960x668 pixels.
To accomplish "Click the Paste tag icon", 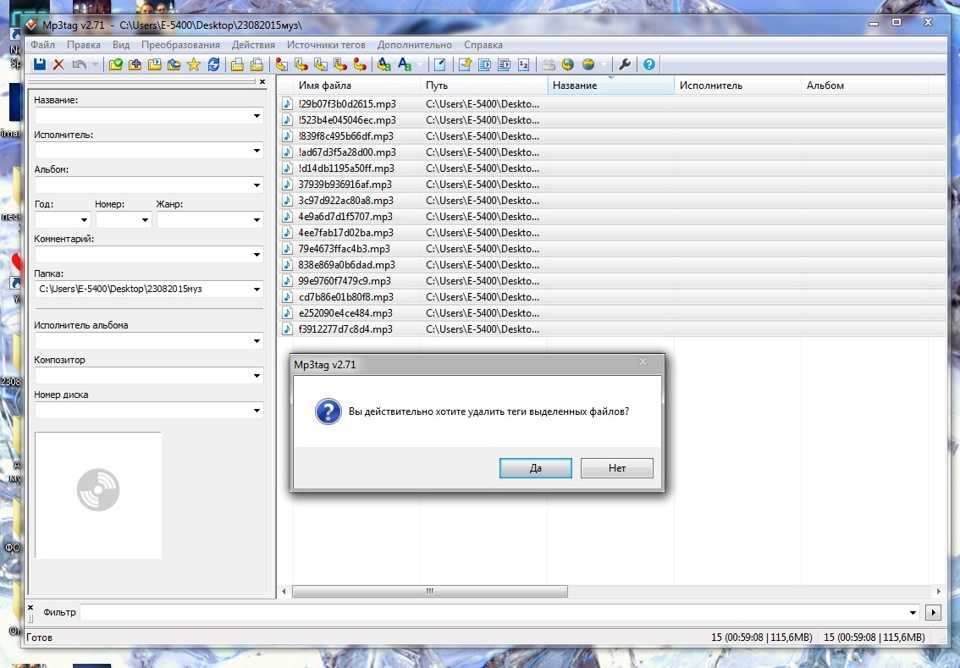I will pyautogui.click(x=257, y=64).
